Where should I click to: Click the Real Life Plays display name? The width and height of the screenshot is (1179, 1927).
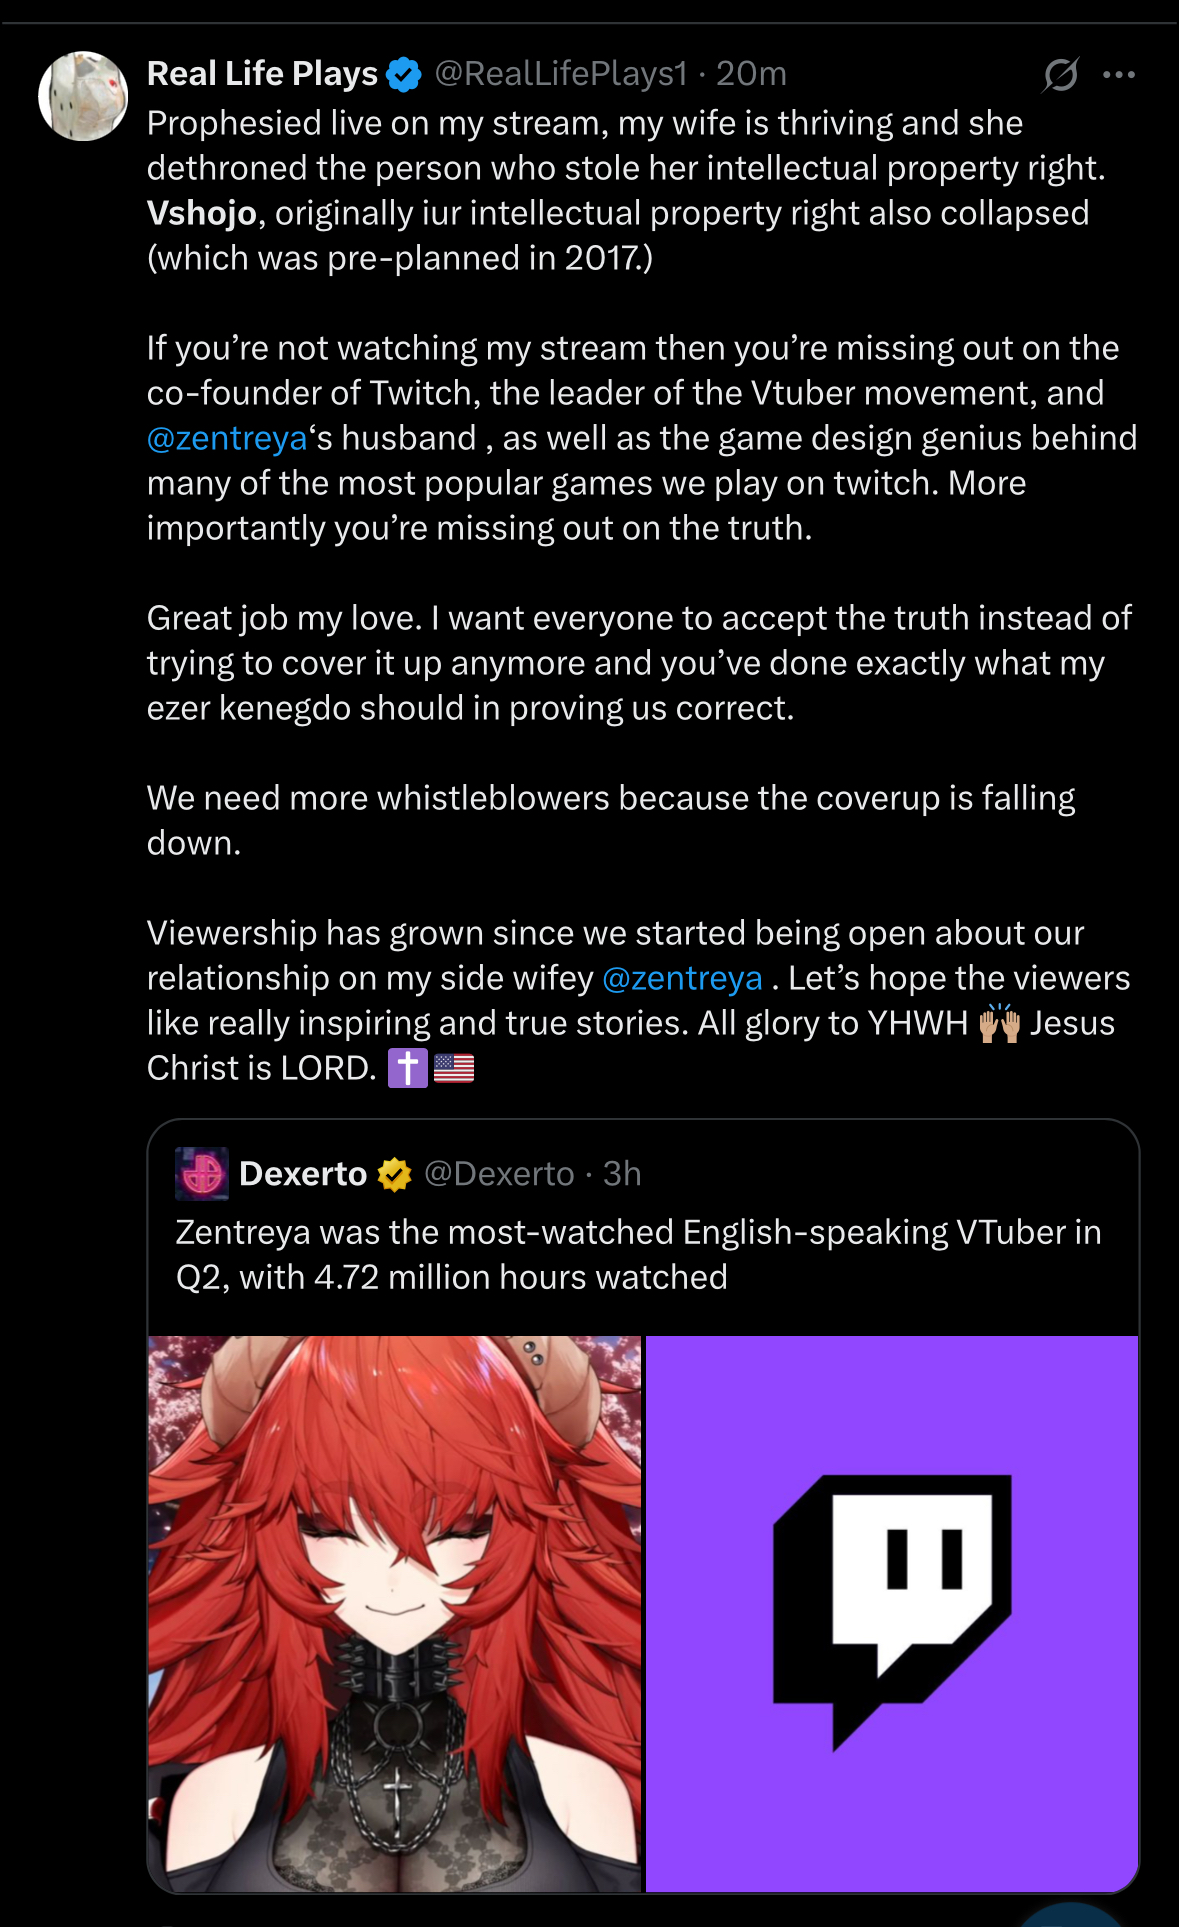262,74
